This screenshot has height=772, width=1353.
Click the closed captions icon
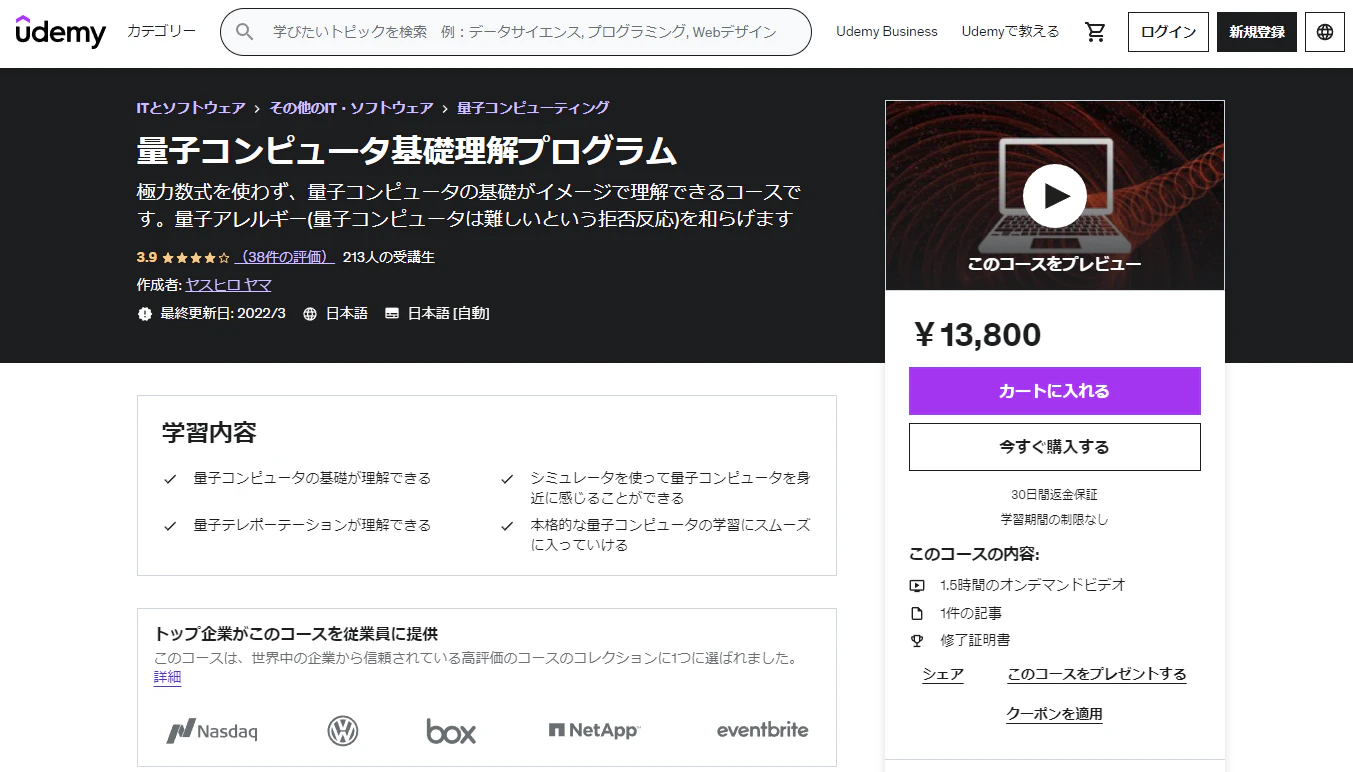(392, 313)
